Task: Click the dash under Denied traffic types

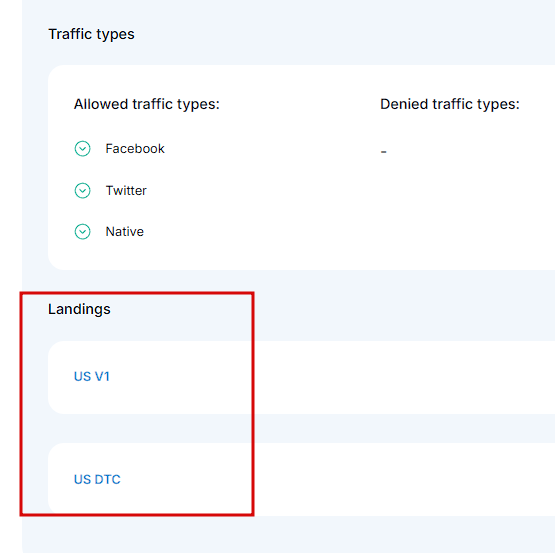Action: (x=383, y=152)
